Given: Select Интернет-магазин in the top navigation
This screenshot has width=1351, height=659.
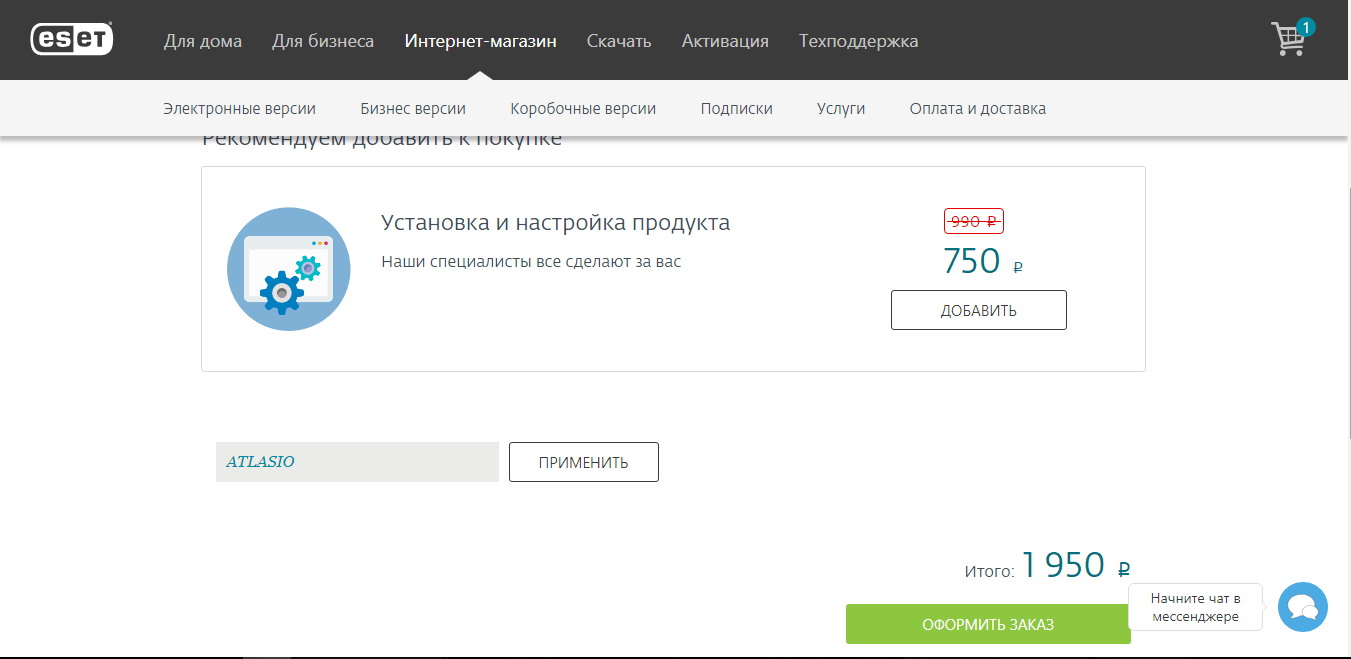Looking at the screenshot, I should 480,41.
